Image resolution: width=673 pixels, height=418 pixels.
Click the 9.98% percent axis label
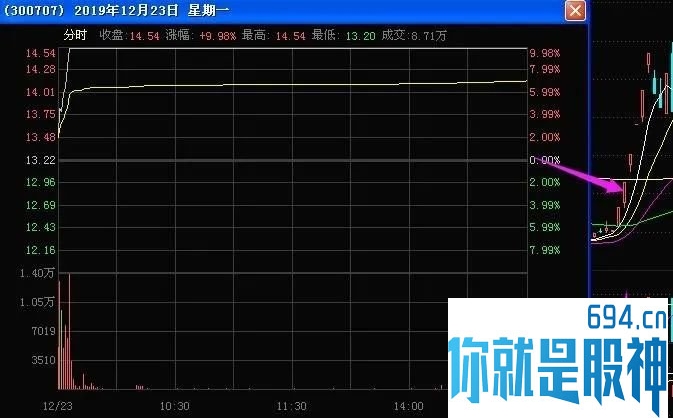point(545,53)
